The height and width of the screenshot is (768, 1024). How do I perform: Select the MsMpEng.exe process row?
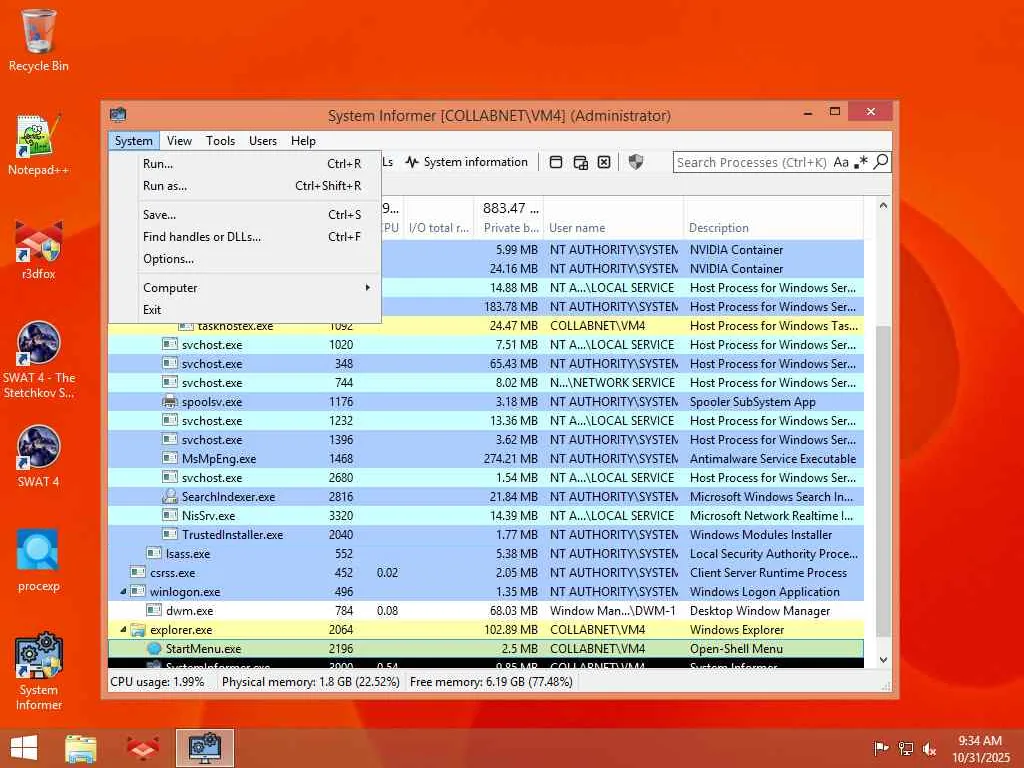coord(486,458)
